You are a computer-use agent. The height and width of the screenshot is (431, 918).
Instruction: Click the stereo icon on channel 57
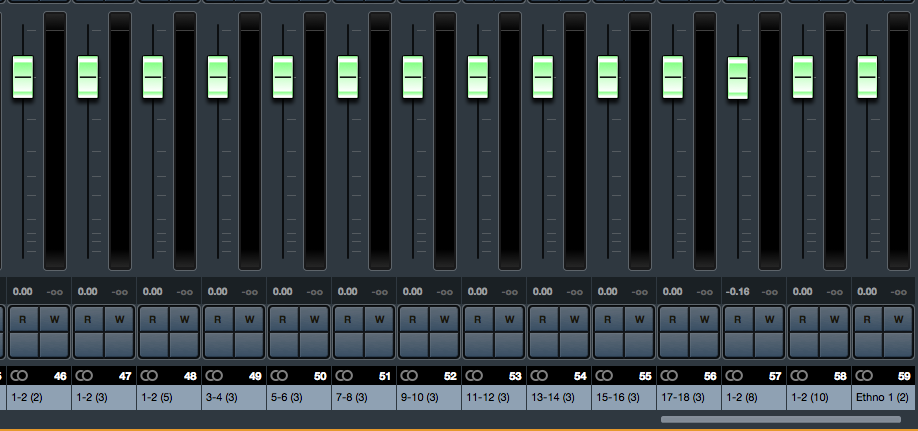pos(734,376)
